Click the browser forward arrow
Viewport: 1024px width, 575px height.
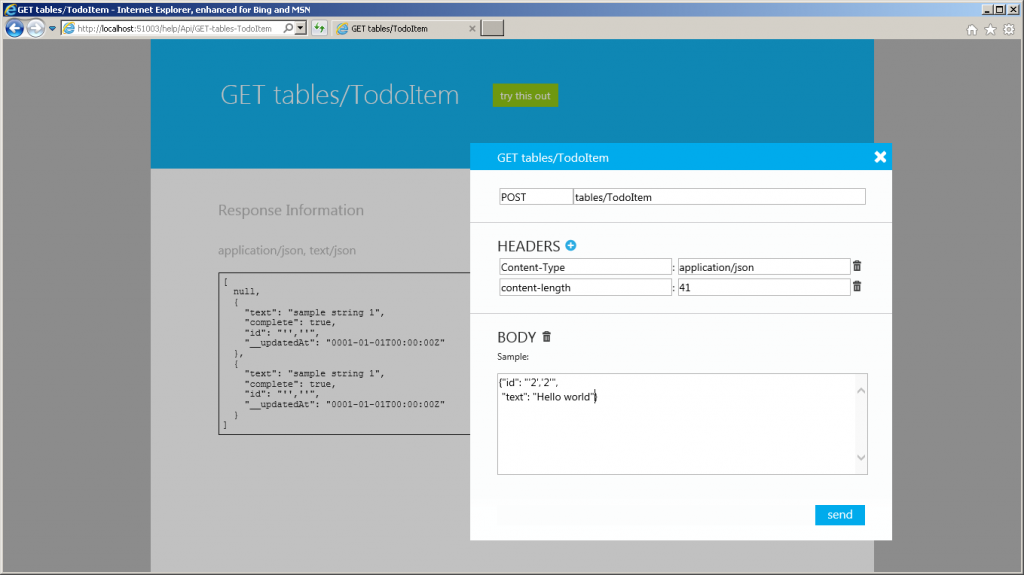point(35,28)
